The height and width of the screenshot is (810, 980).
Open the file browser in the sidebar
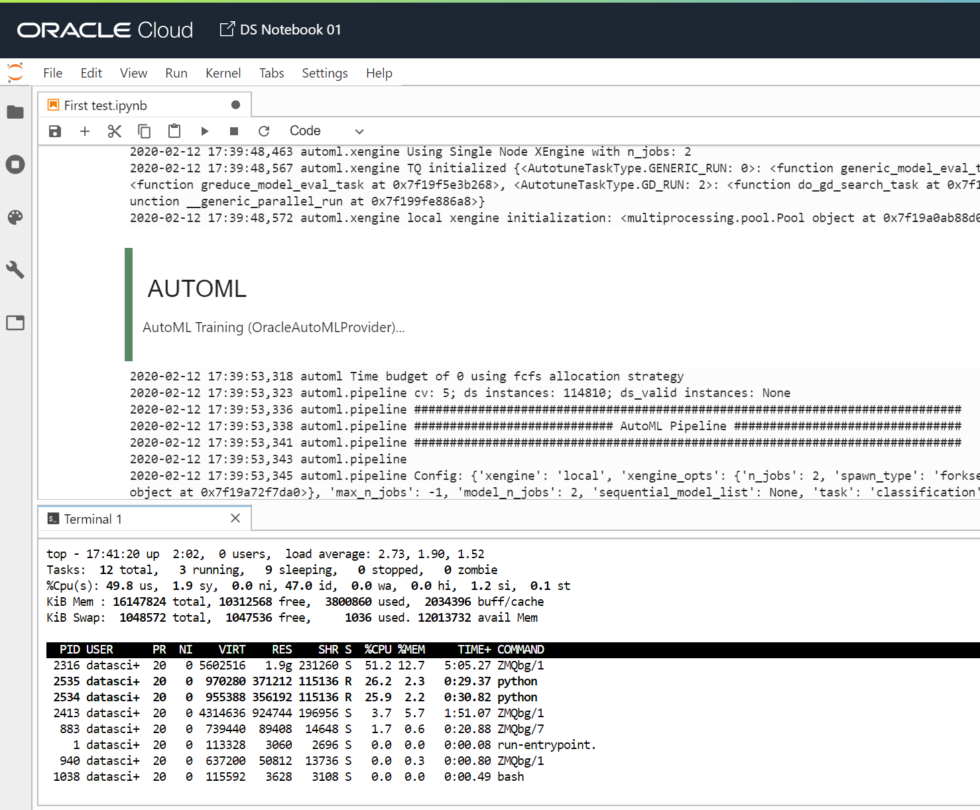point(15,112)
